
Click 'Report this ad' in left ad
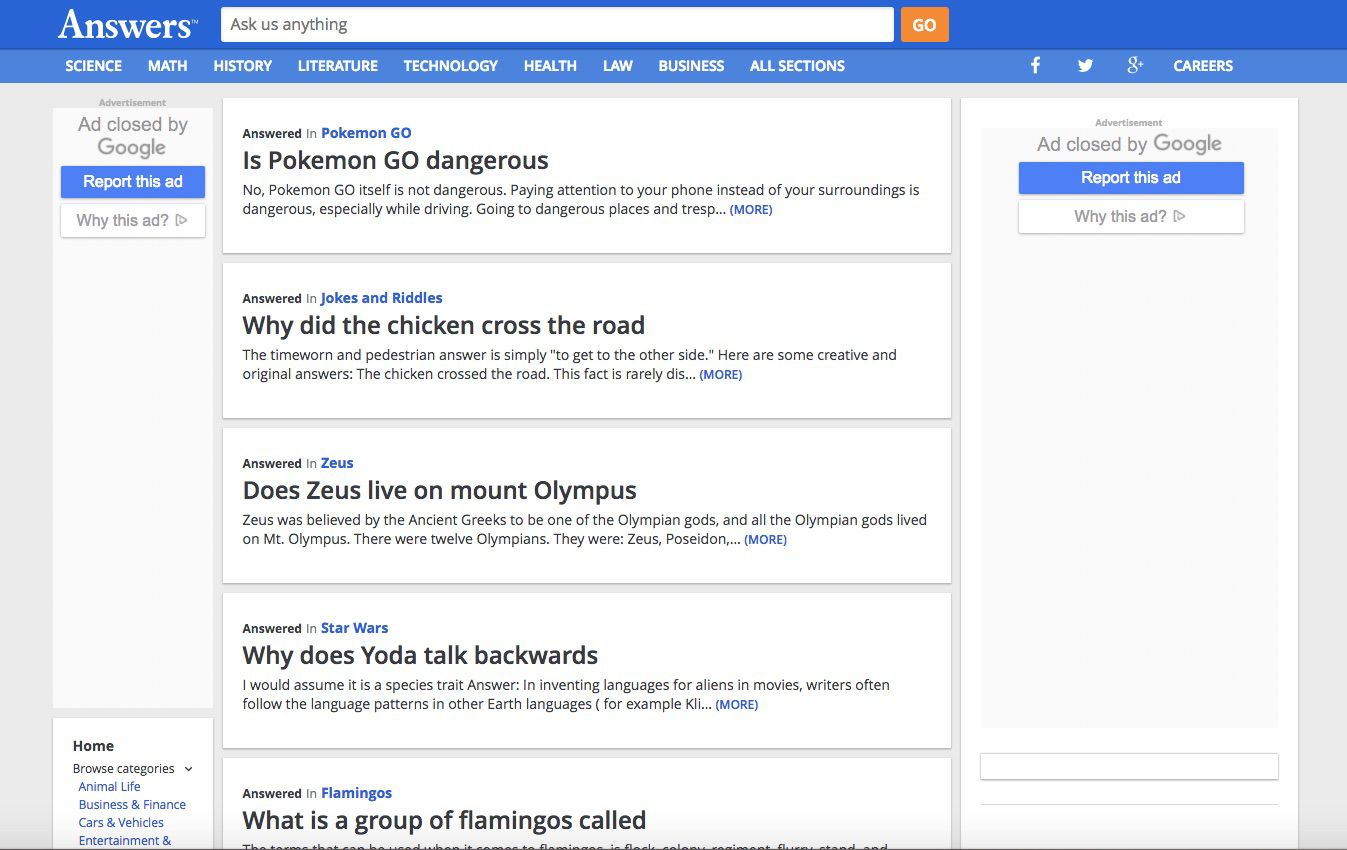pos(133,182)
